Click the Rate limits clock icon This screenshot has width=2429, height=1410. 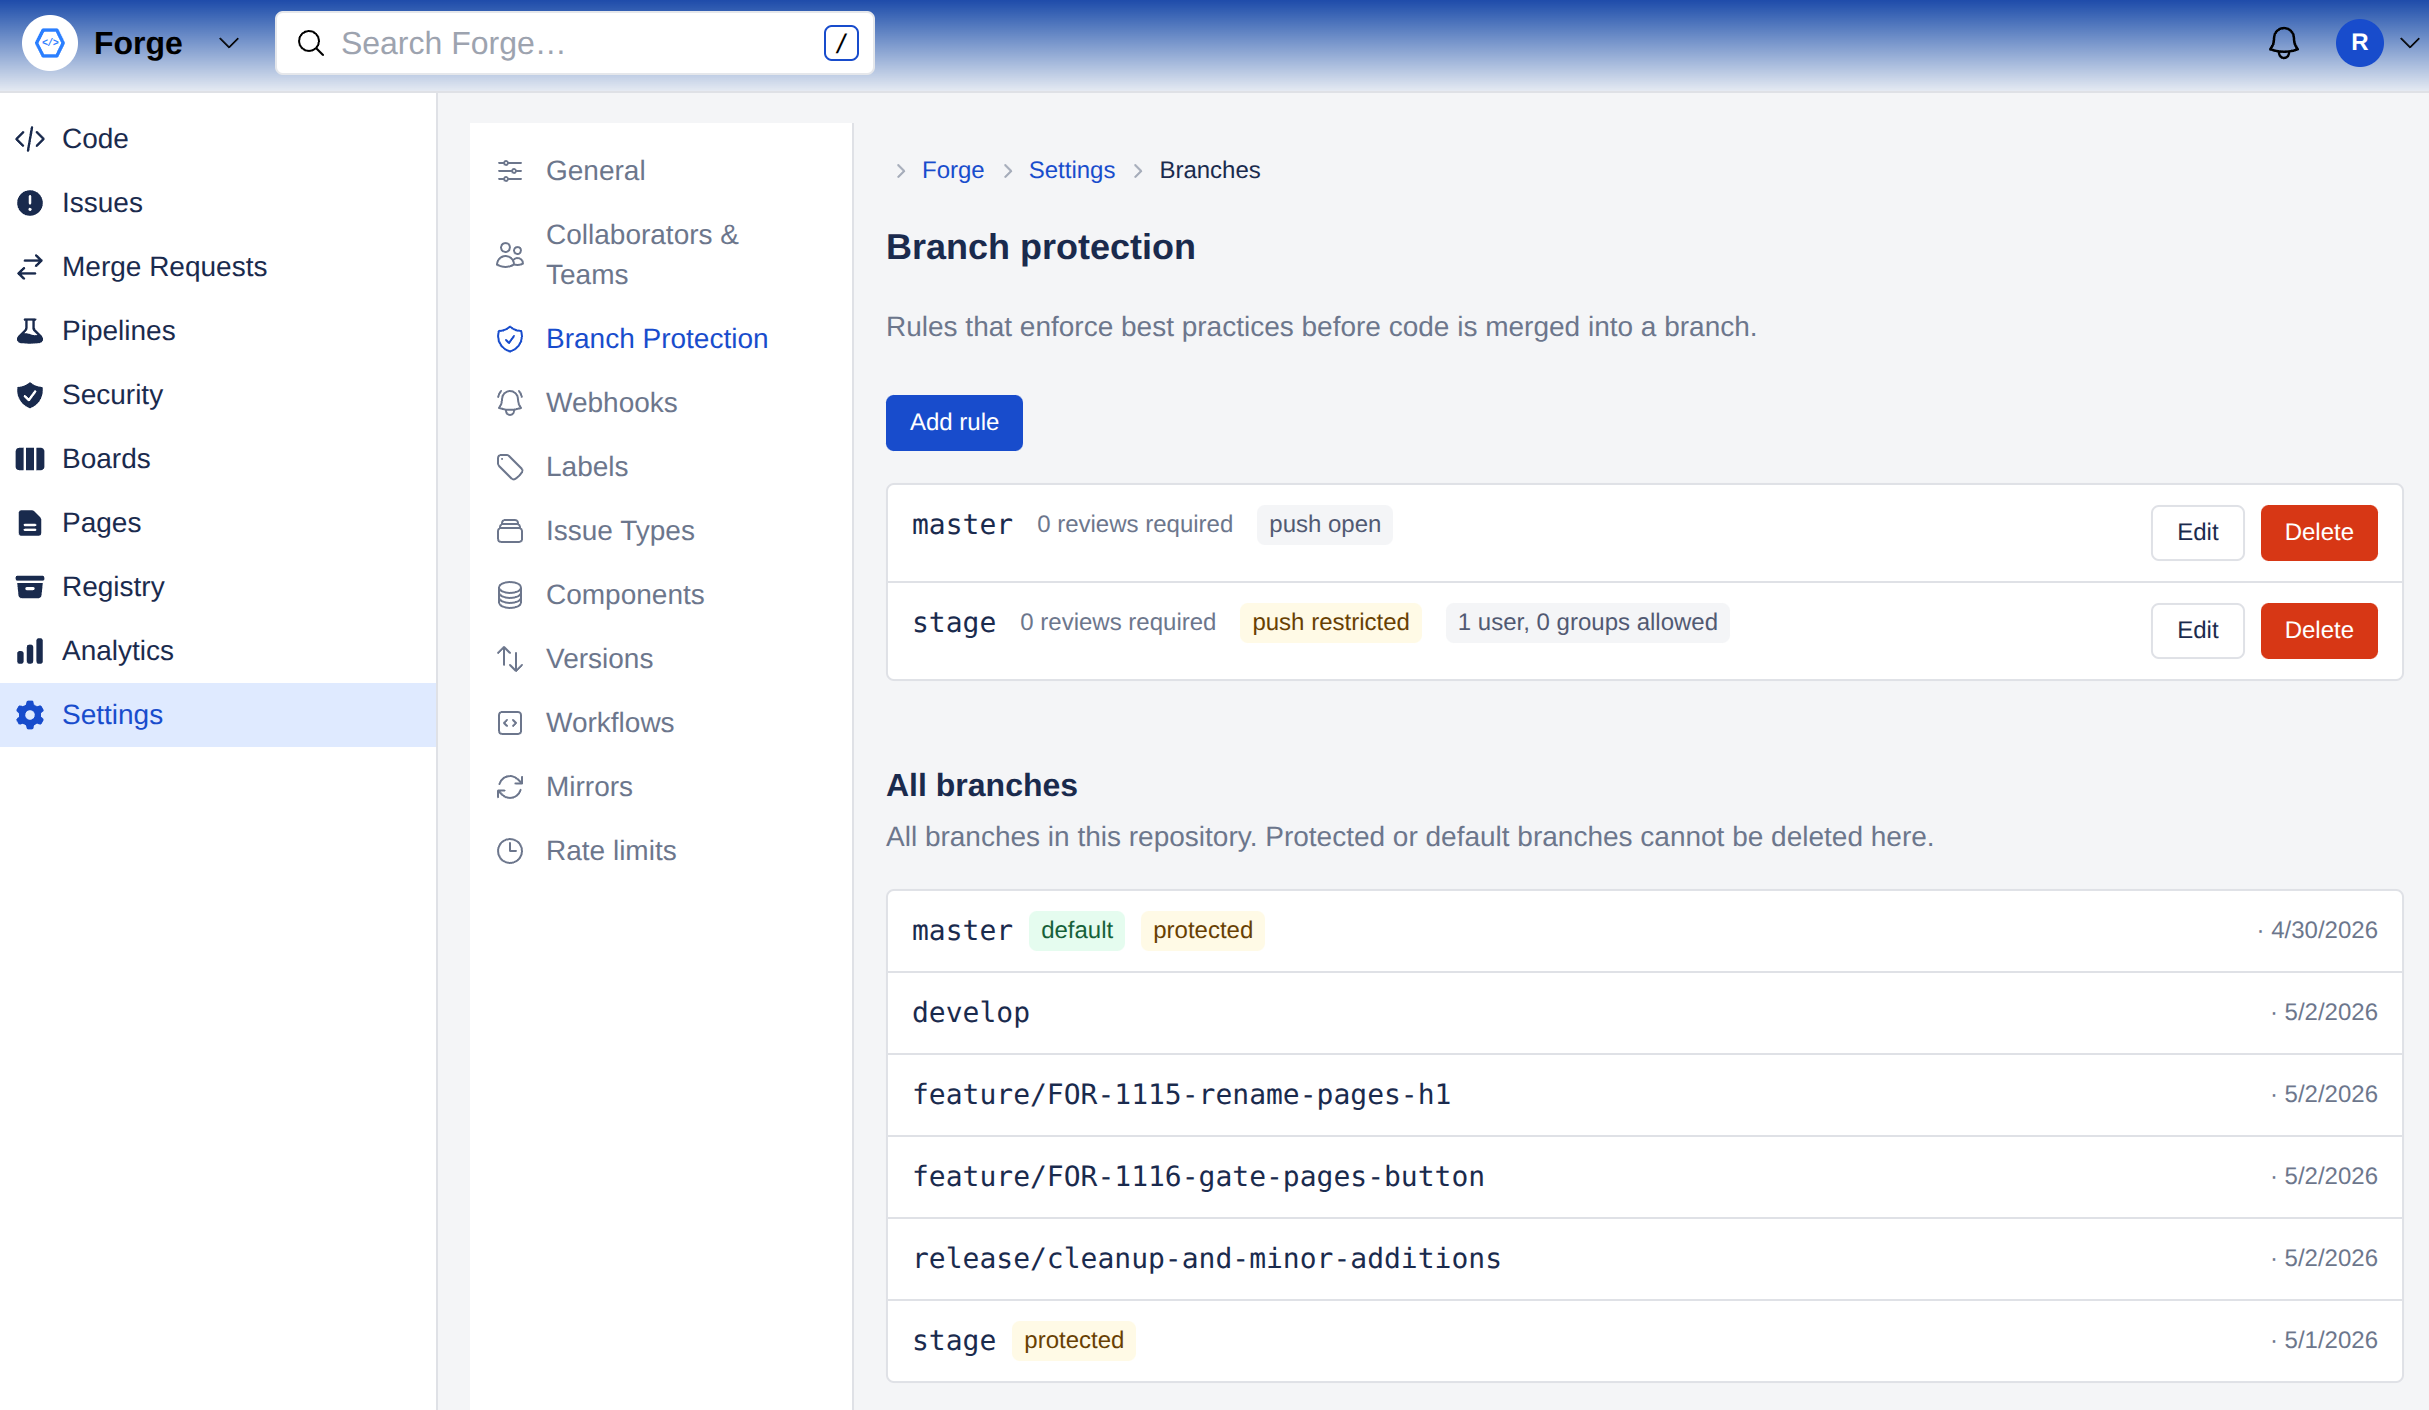click(x=510, y=851)
